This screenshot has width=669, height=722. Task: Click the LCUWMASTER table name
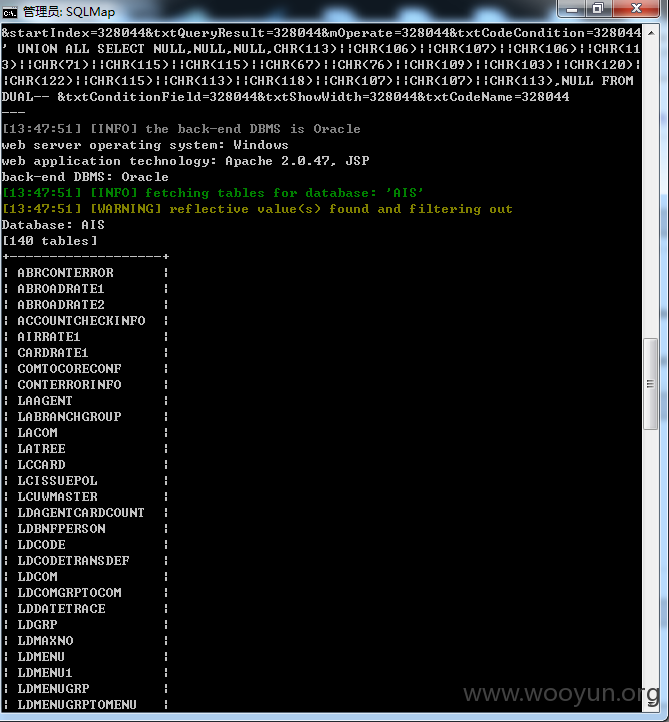point(57,497)
